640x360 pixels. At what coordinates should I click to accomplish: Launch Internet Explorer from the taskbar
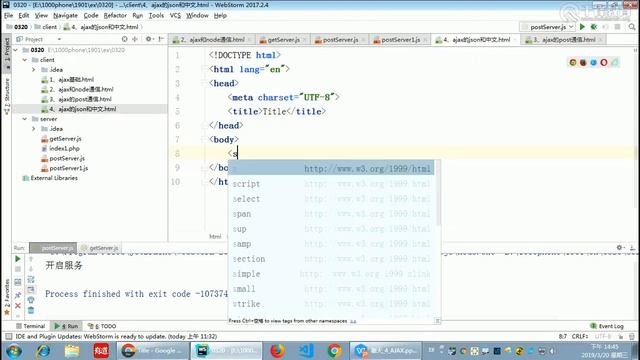(43, 351)
